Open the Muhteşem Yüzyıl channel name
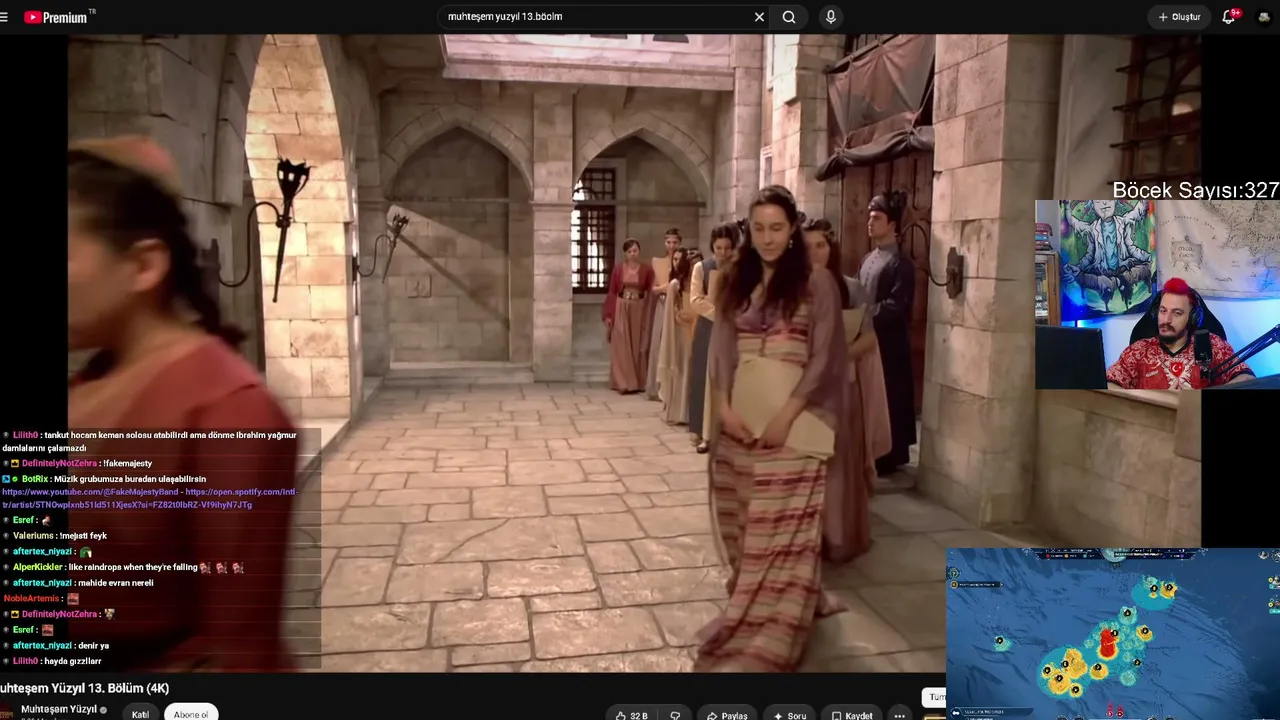The width and height of the screenshot is (1280, 720). click(59, 709)
